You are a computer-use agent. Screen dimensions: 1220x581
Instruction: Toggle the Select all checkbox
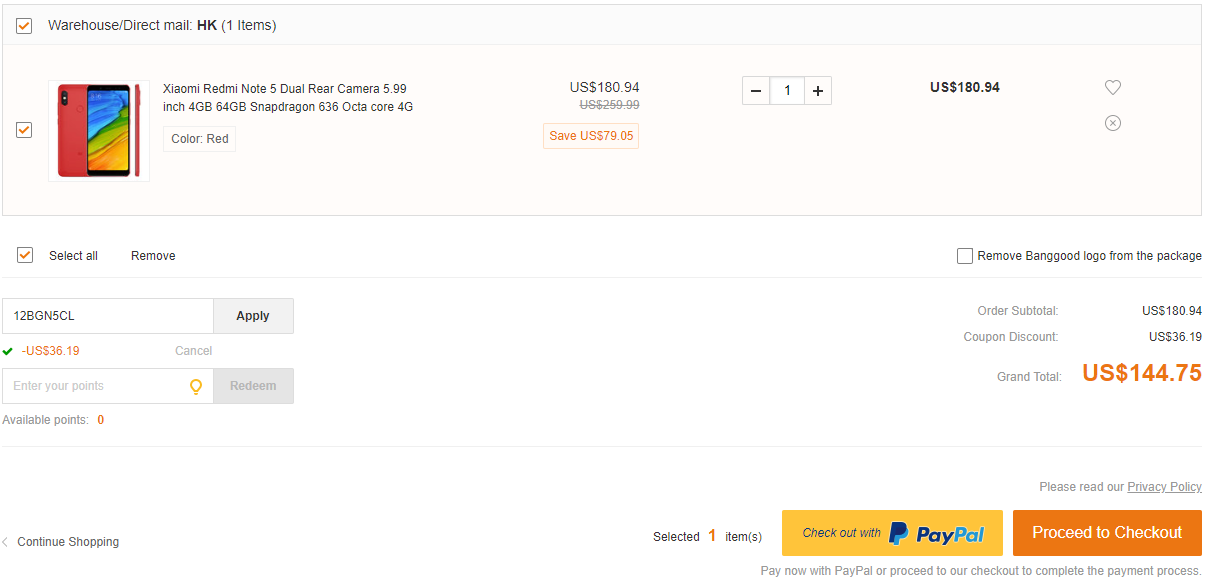pos(25,255)
